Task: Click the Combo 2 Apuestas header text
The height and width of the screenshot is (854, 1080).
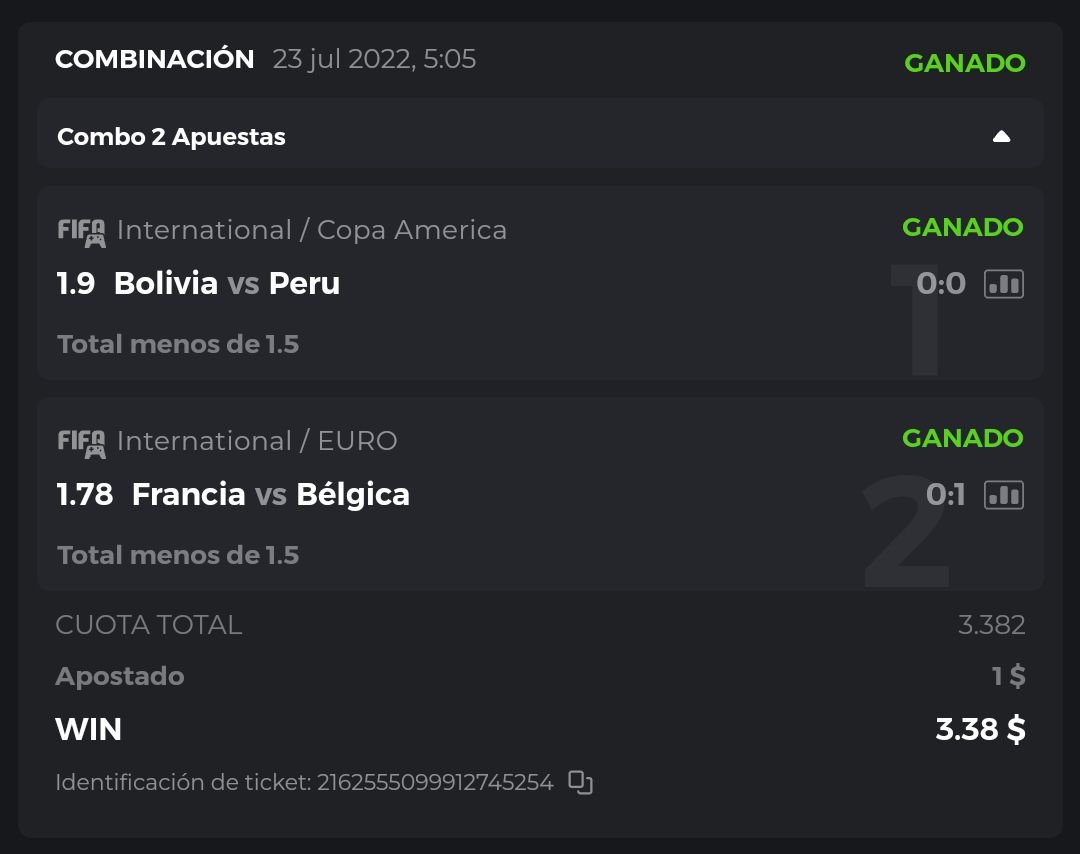Action: [171, 137]
